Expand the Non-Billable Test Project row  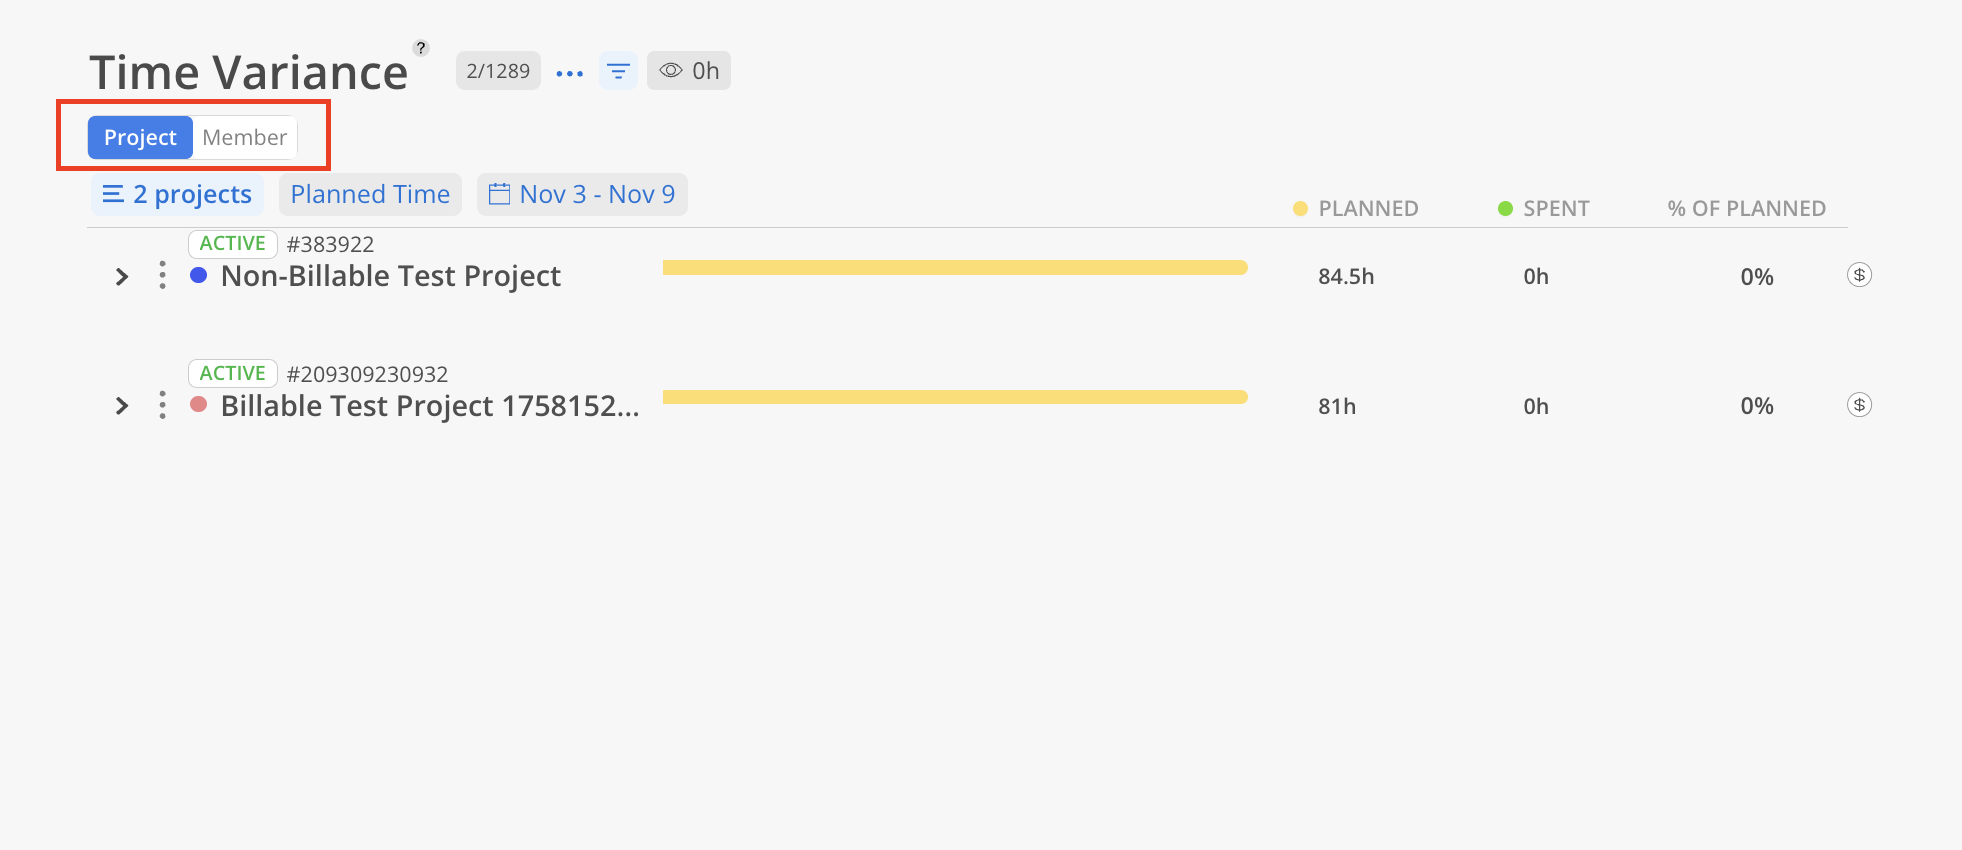[122, 277]
